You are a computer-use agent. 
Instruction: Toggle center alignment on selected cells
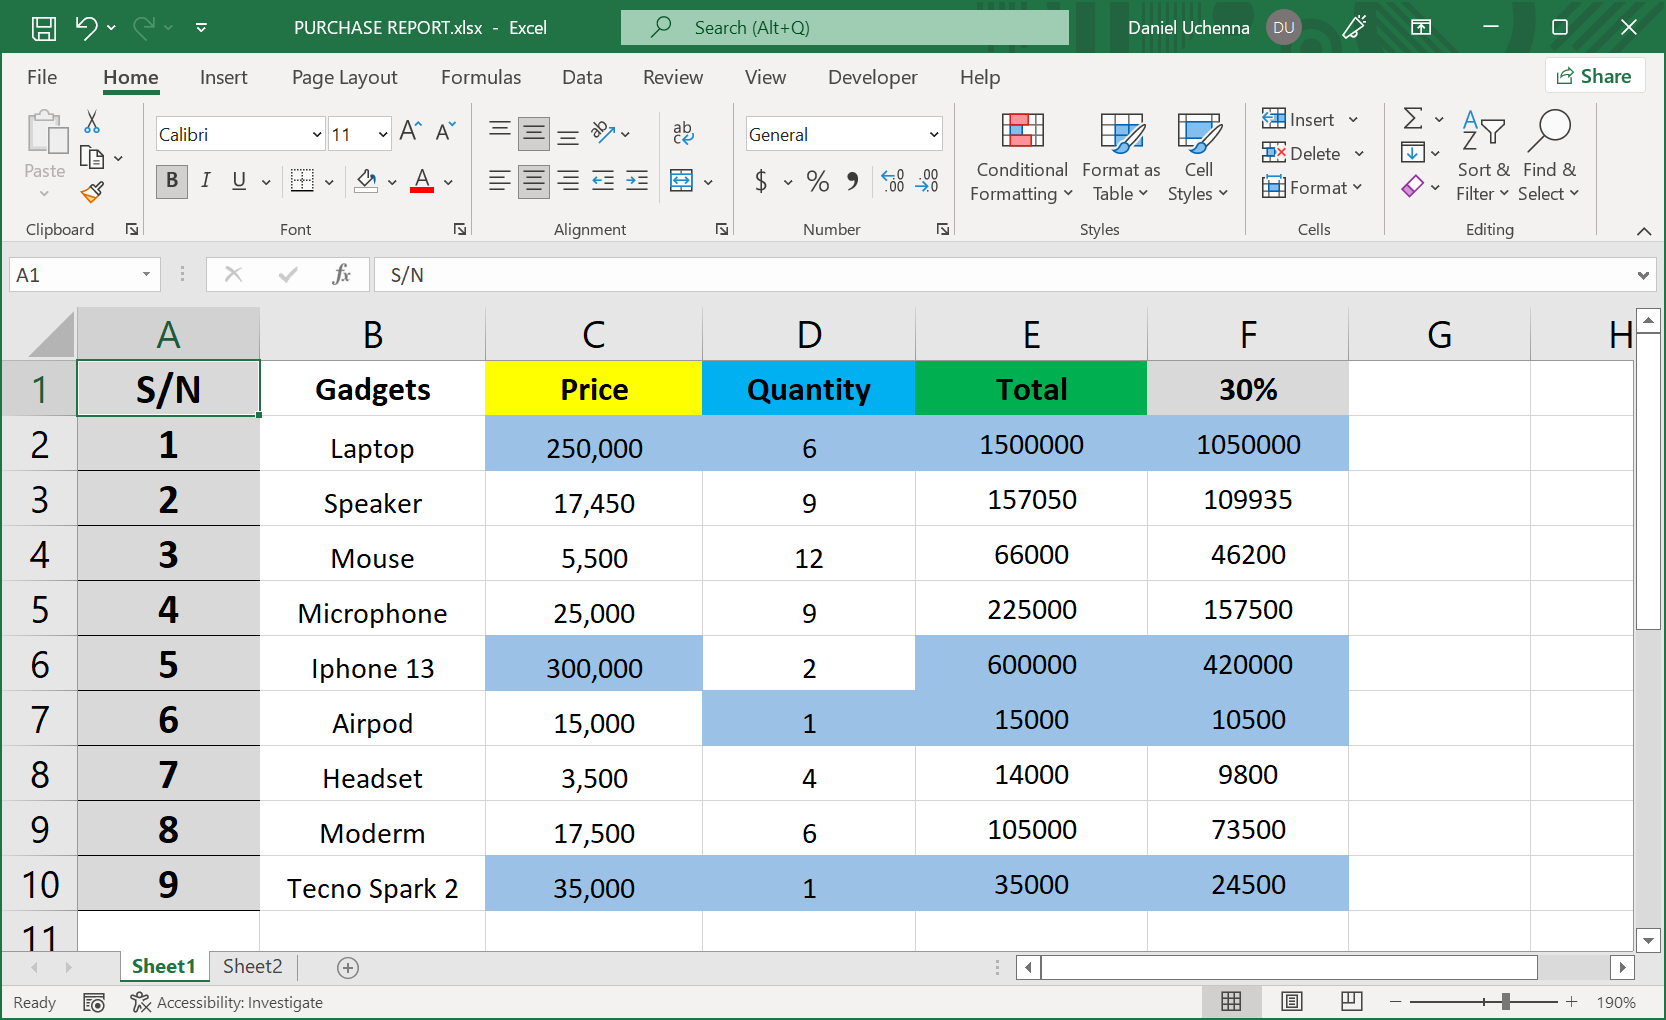[533, 181]
